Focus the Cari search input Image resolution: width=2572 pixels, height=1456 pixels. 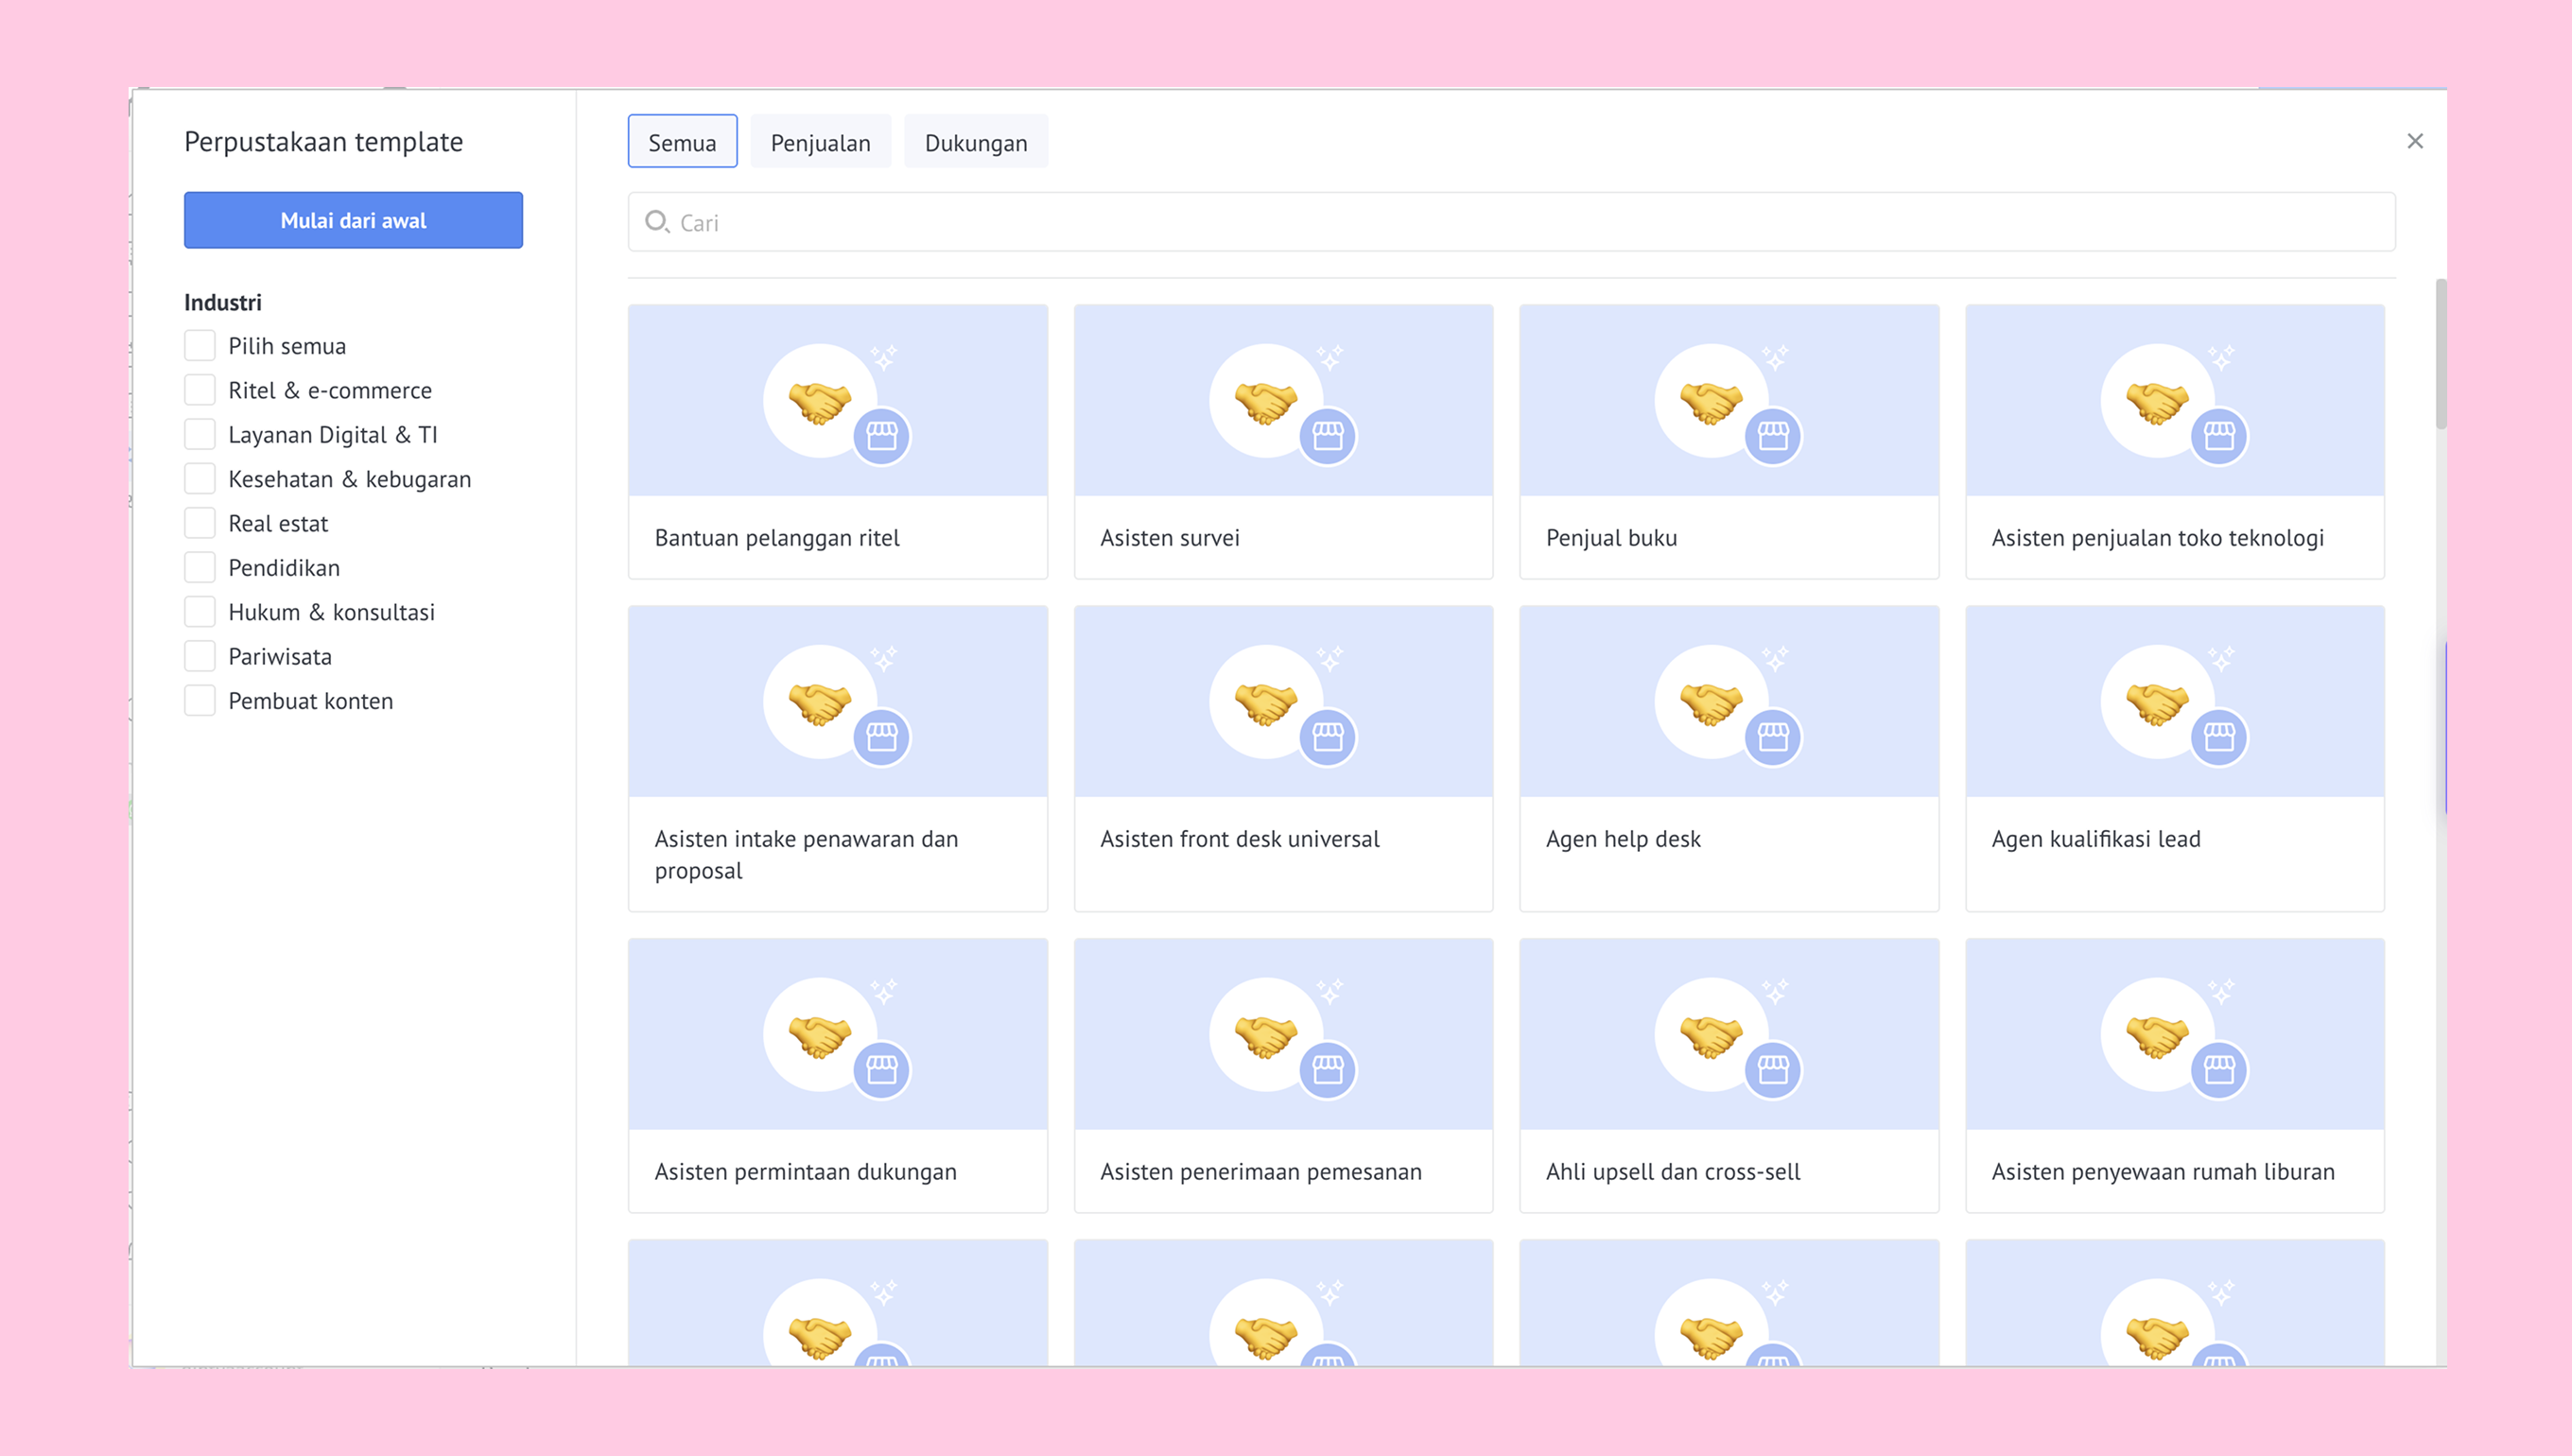1510,222
